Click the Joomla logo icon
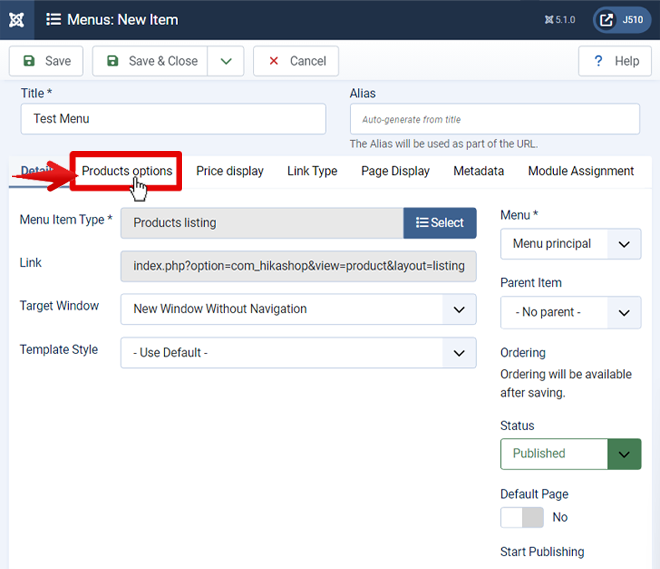The width and height of the screenshot is (660, 569). [17, 20]
